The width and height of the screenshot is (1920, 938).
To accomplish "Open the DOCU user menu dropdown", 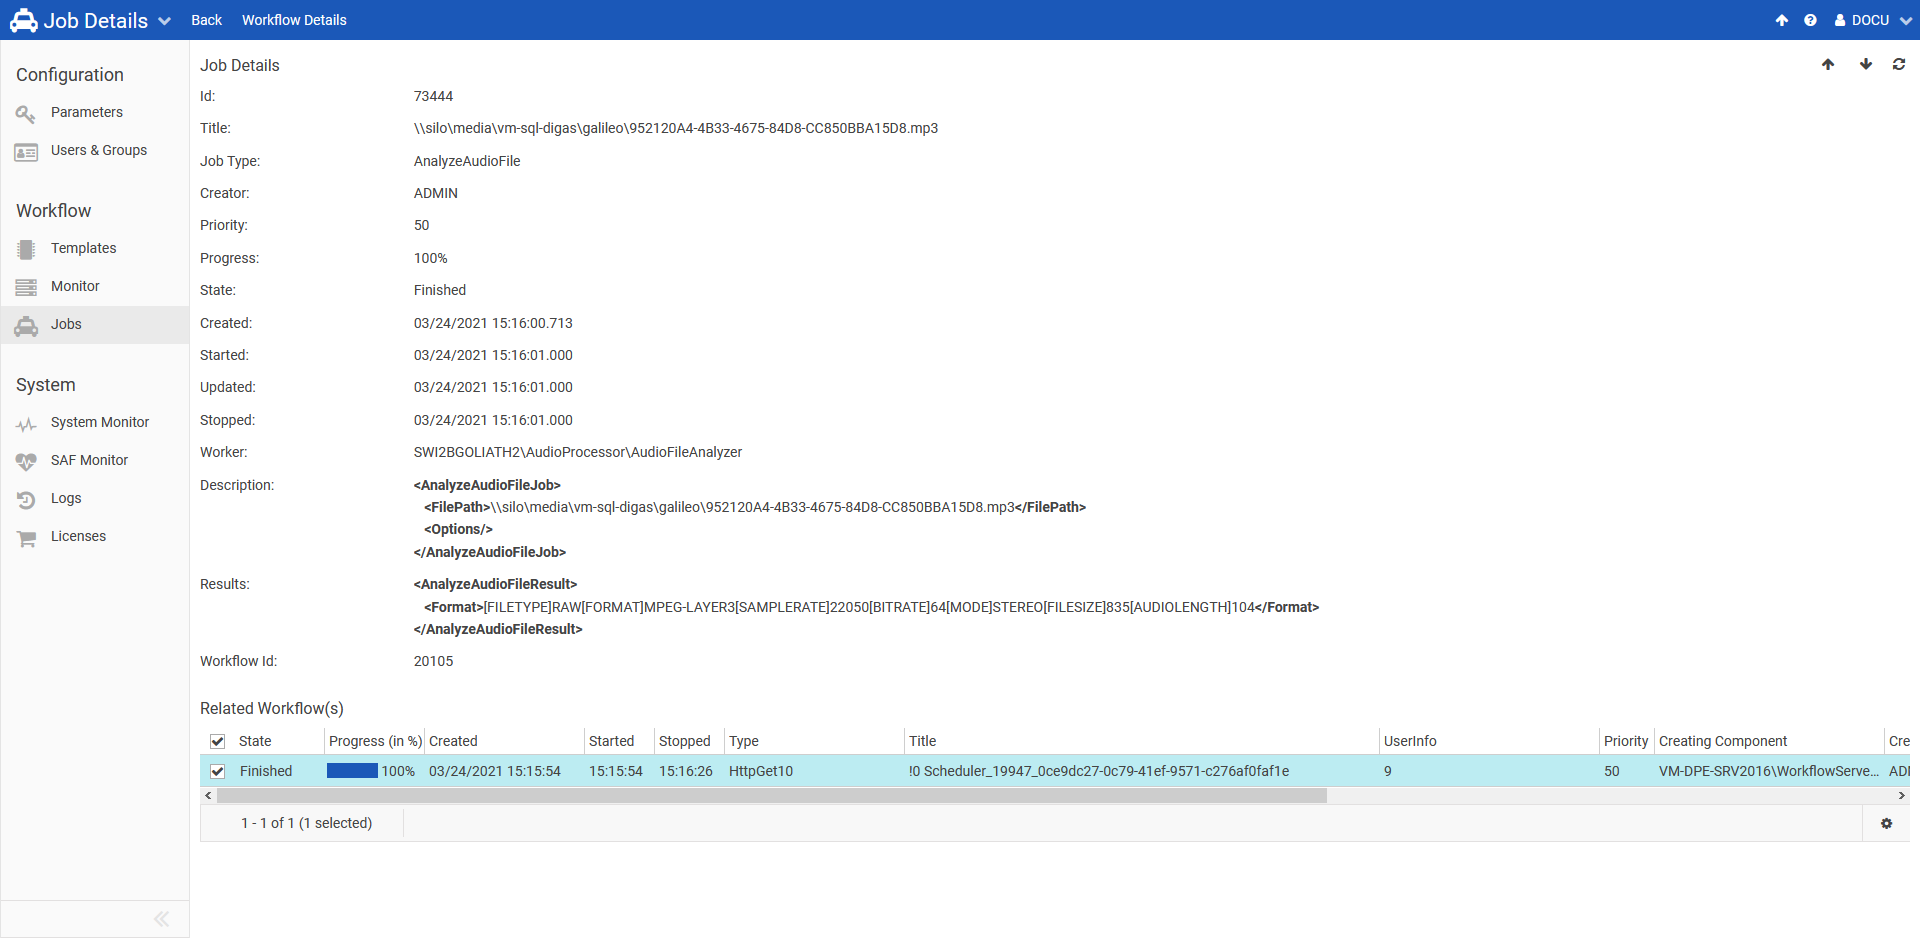I will pyautogui.click(x=1872, y=20).
